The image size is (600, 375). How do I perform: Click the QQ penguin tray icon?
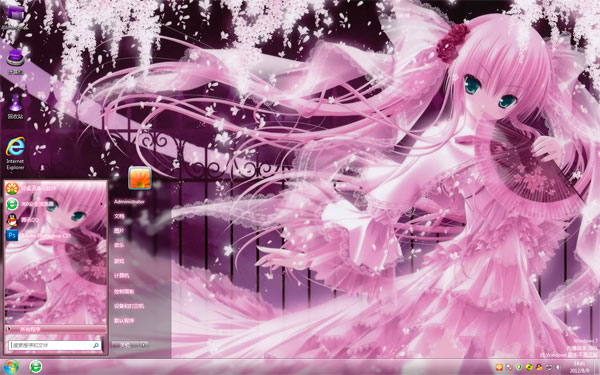tap(539, 367)
